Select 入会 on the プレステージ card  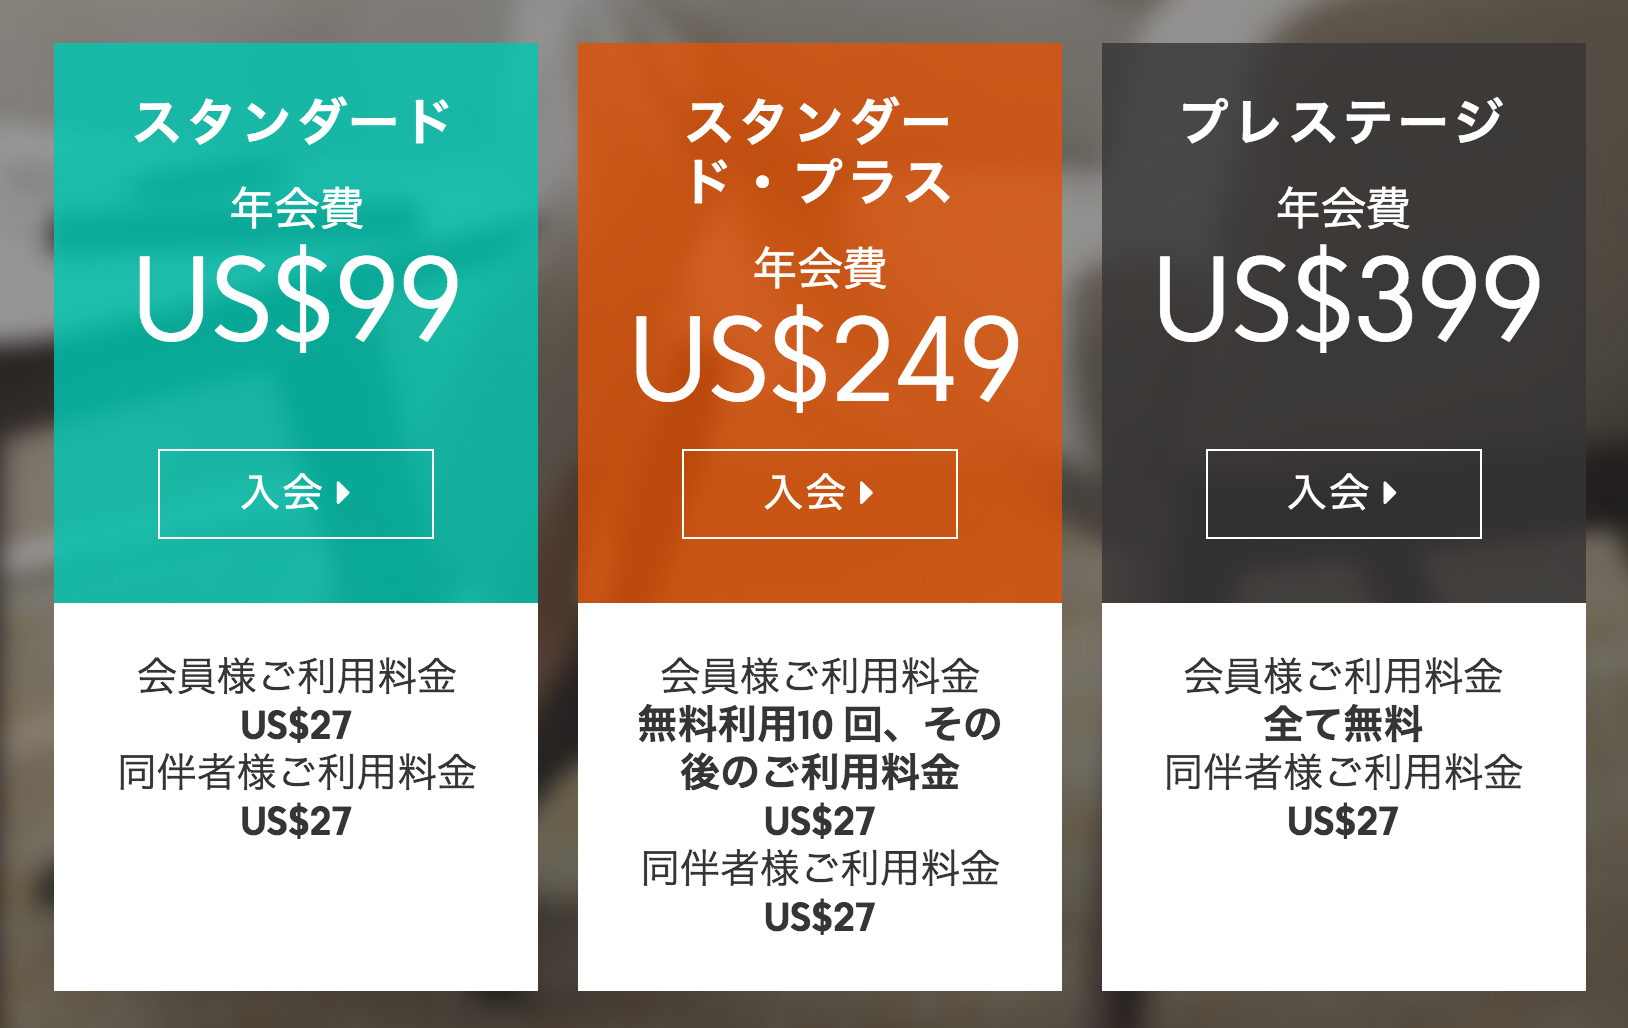pyautogui.click(x=1344, y=494)
